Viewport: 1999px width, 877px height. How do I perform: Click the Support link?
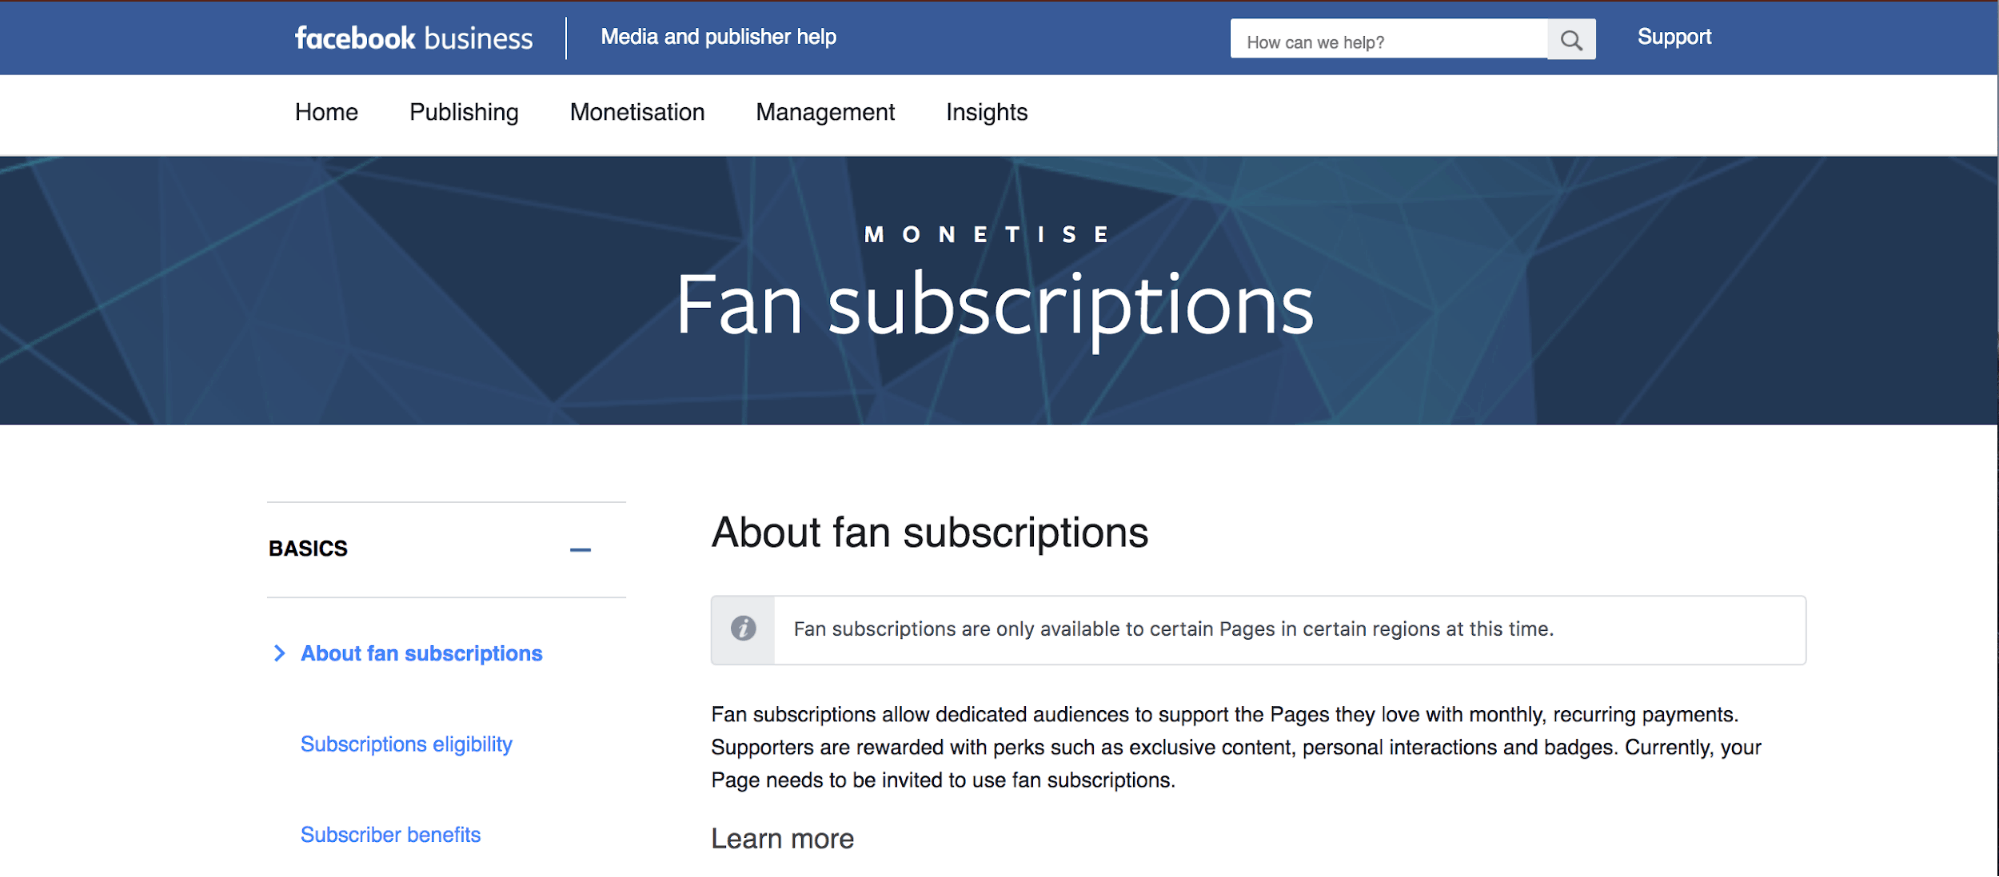(x=1674, y=37)
